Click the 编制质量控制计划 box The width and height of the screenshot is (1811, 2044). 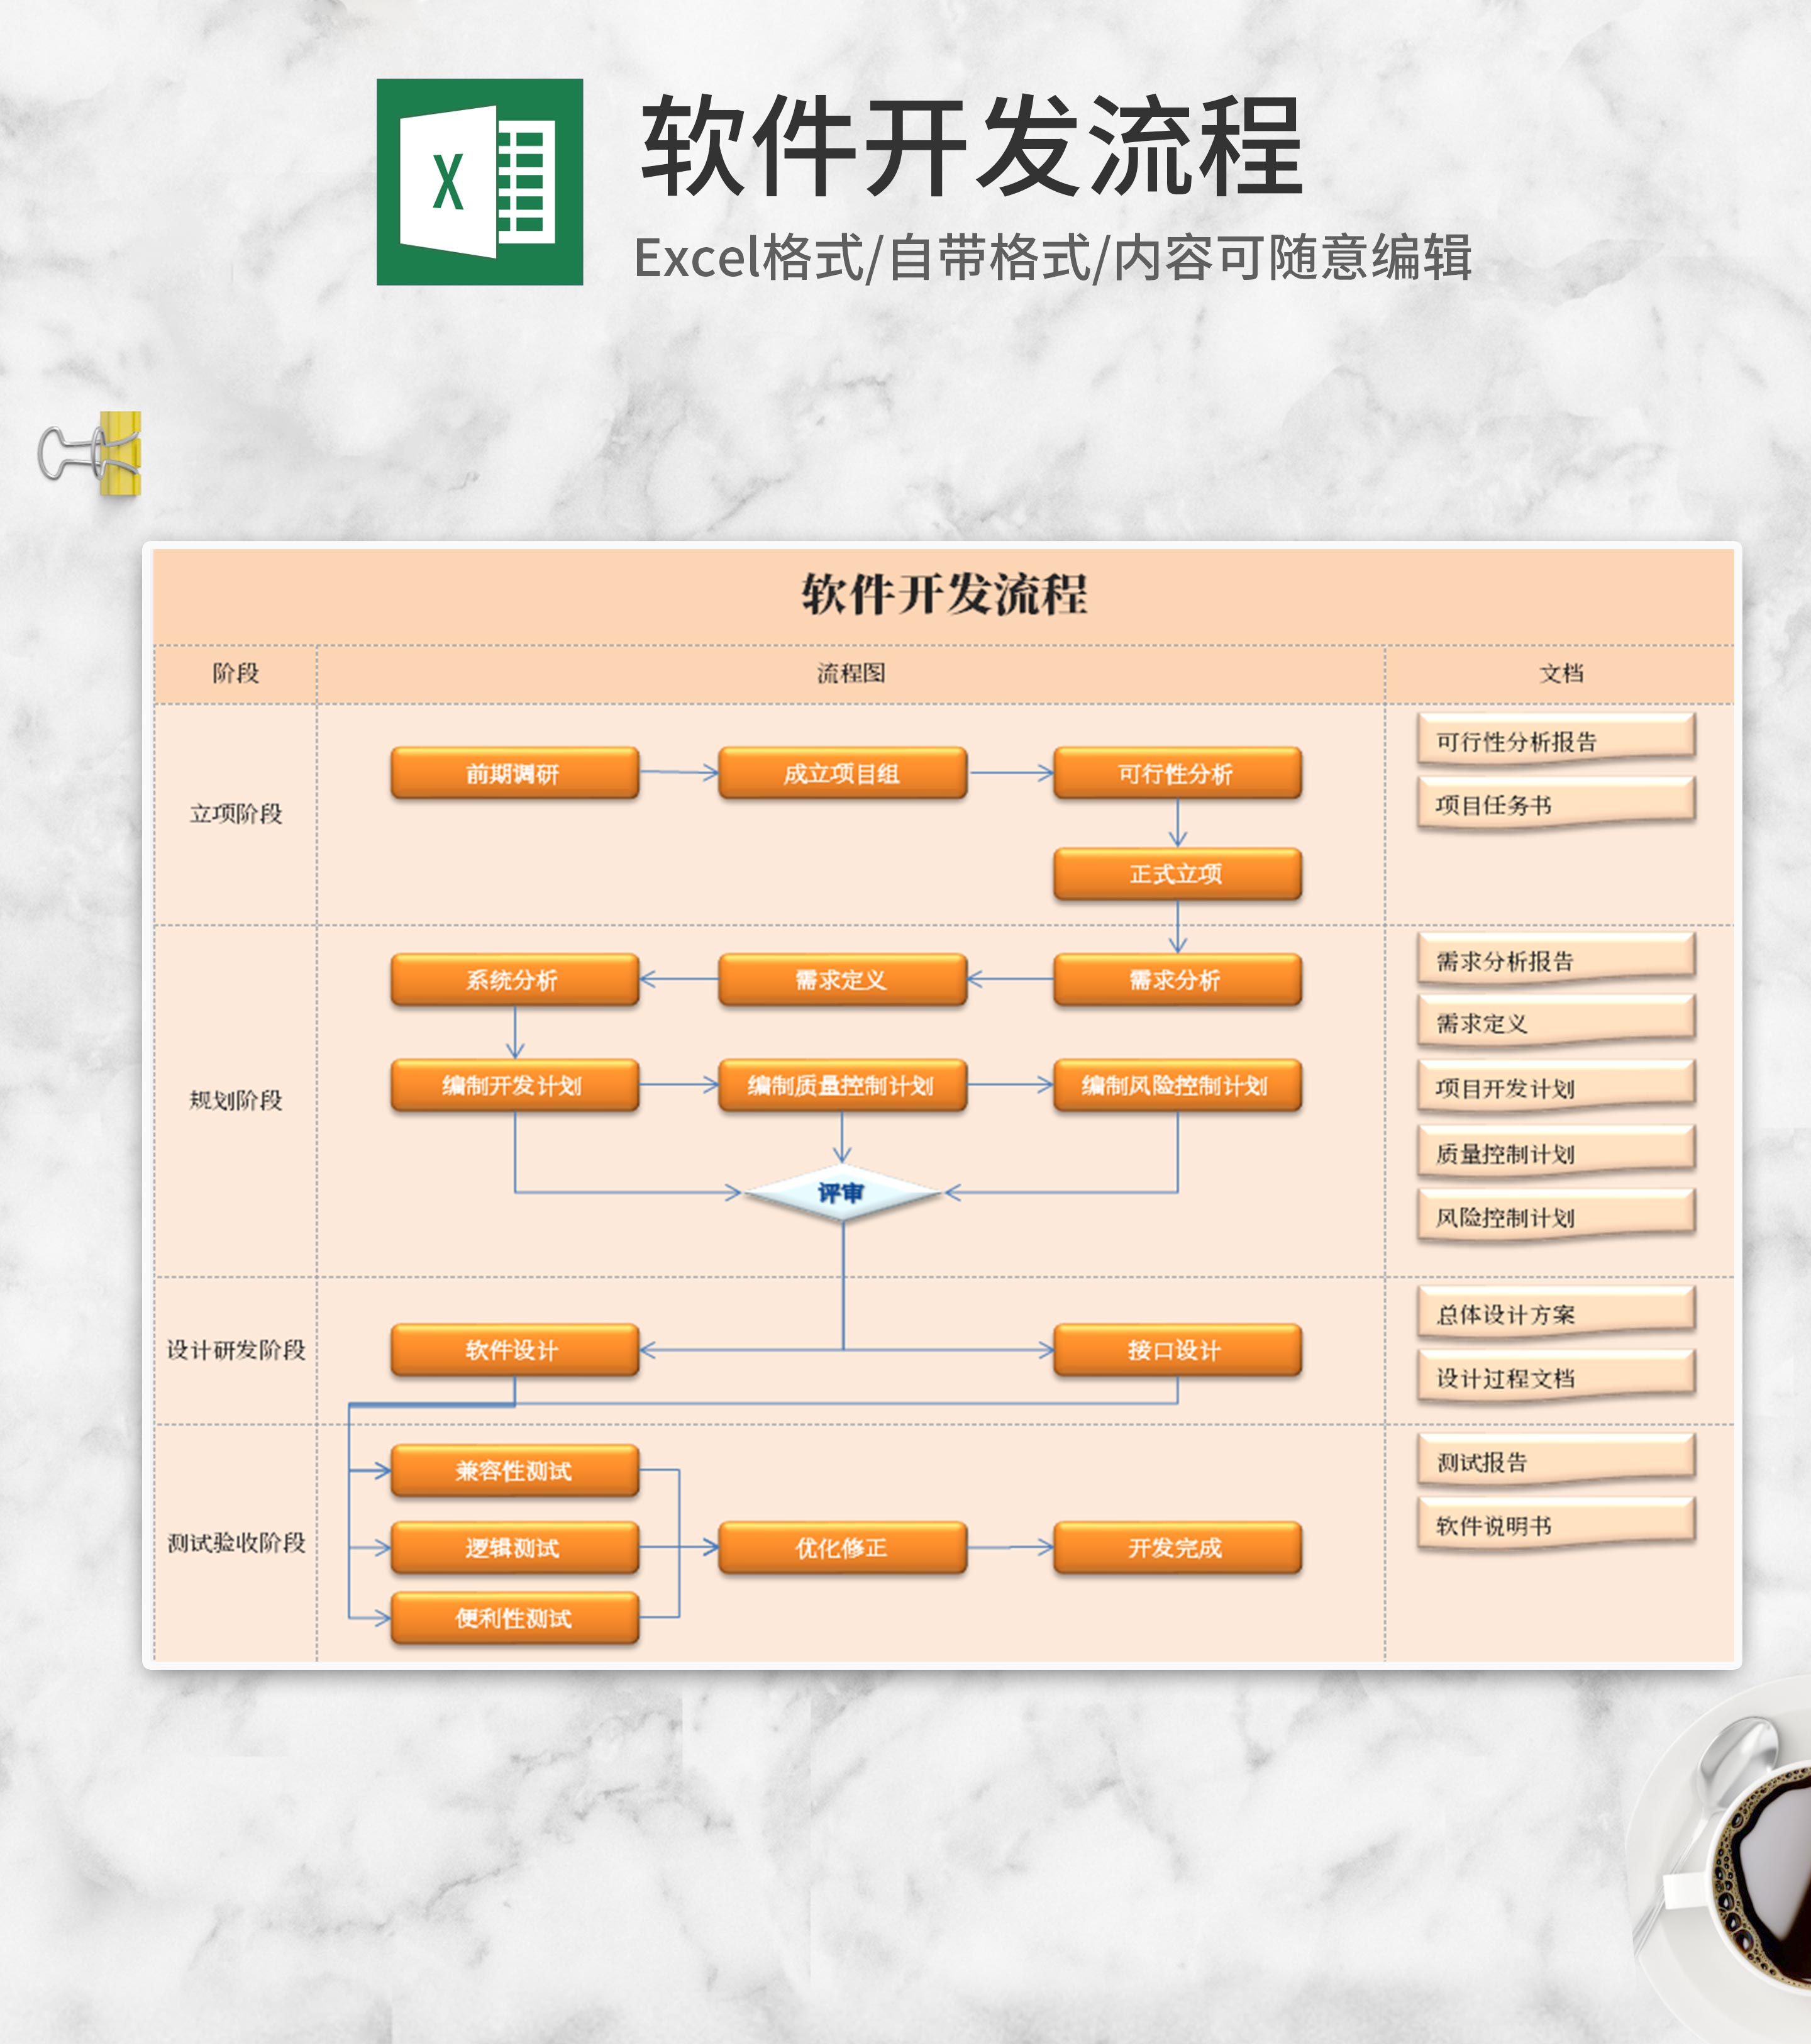tap(842, 1085)
